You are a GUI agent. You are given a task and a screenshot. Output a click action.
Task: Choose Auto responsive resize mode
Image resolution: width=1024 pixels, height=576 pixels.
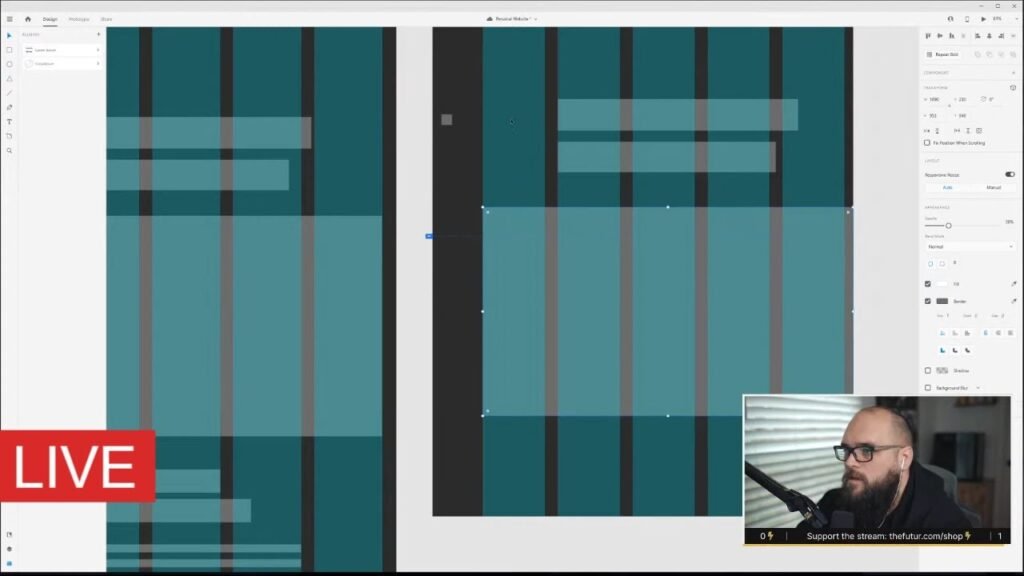[x=947, y=187]
